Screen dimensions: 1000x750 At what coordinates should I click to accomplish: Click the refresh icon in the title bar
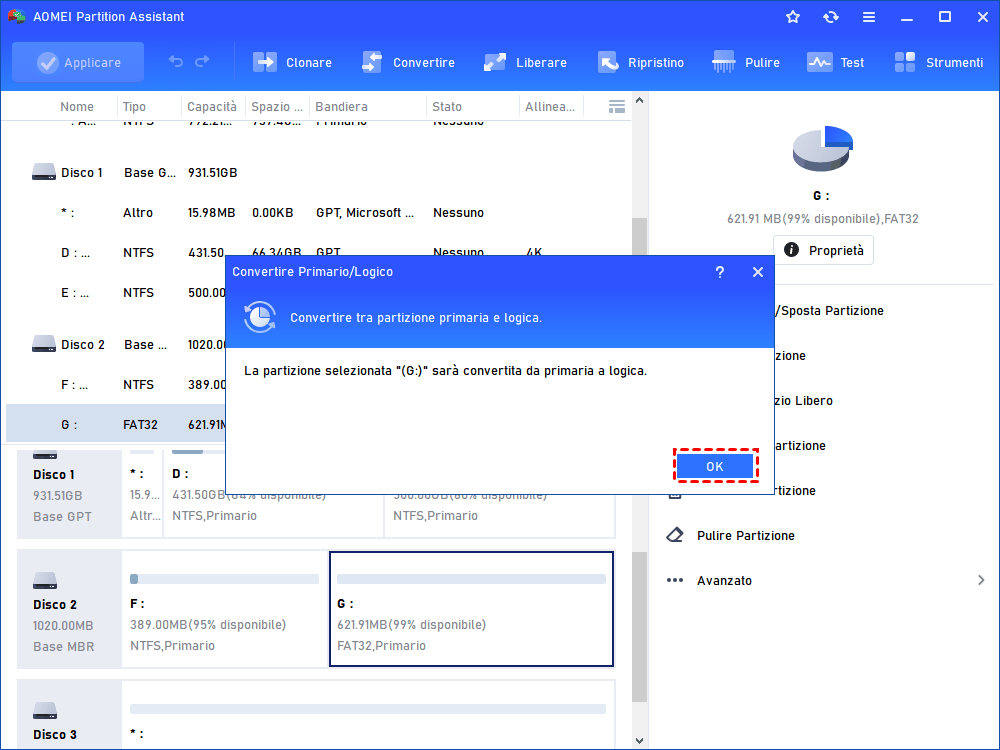[x=830, y=17]
